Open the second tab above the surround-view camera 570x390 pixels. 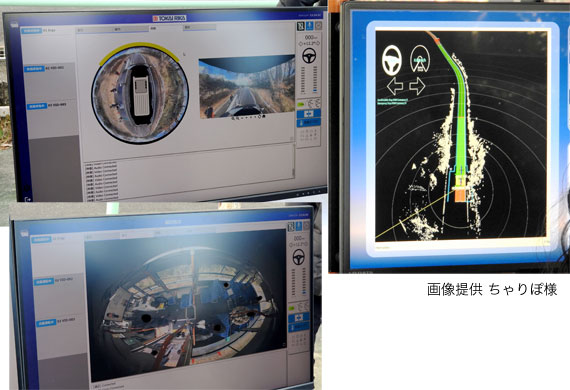(x=131, y=29)
